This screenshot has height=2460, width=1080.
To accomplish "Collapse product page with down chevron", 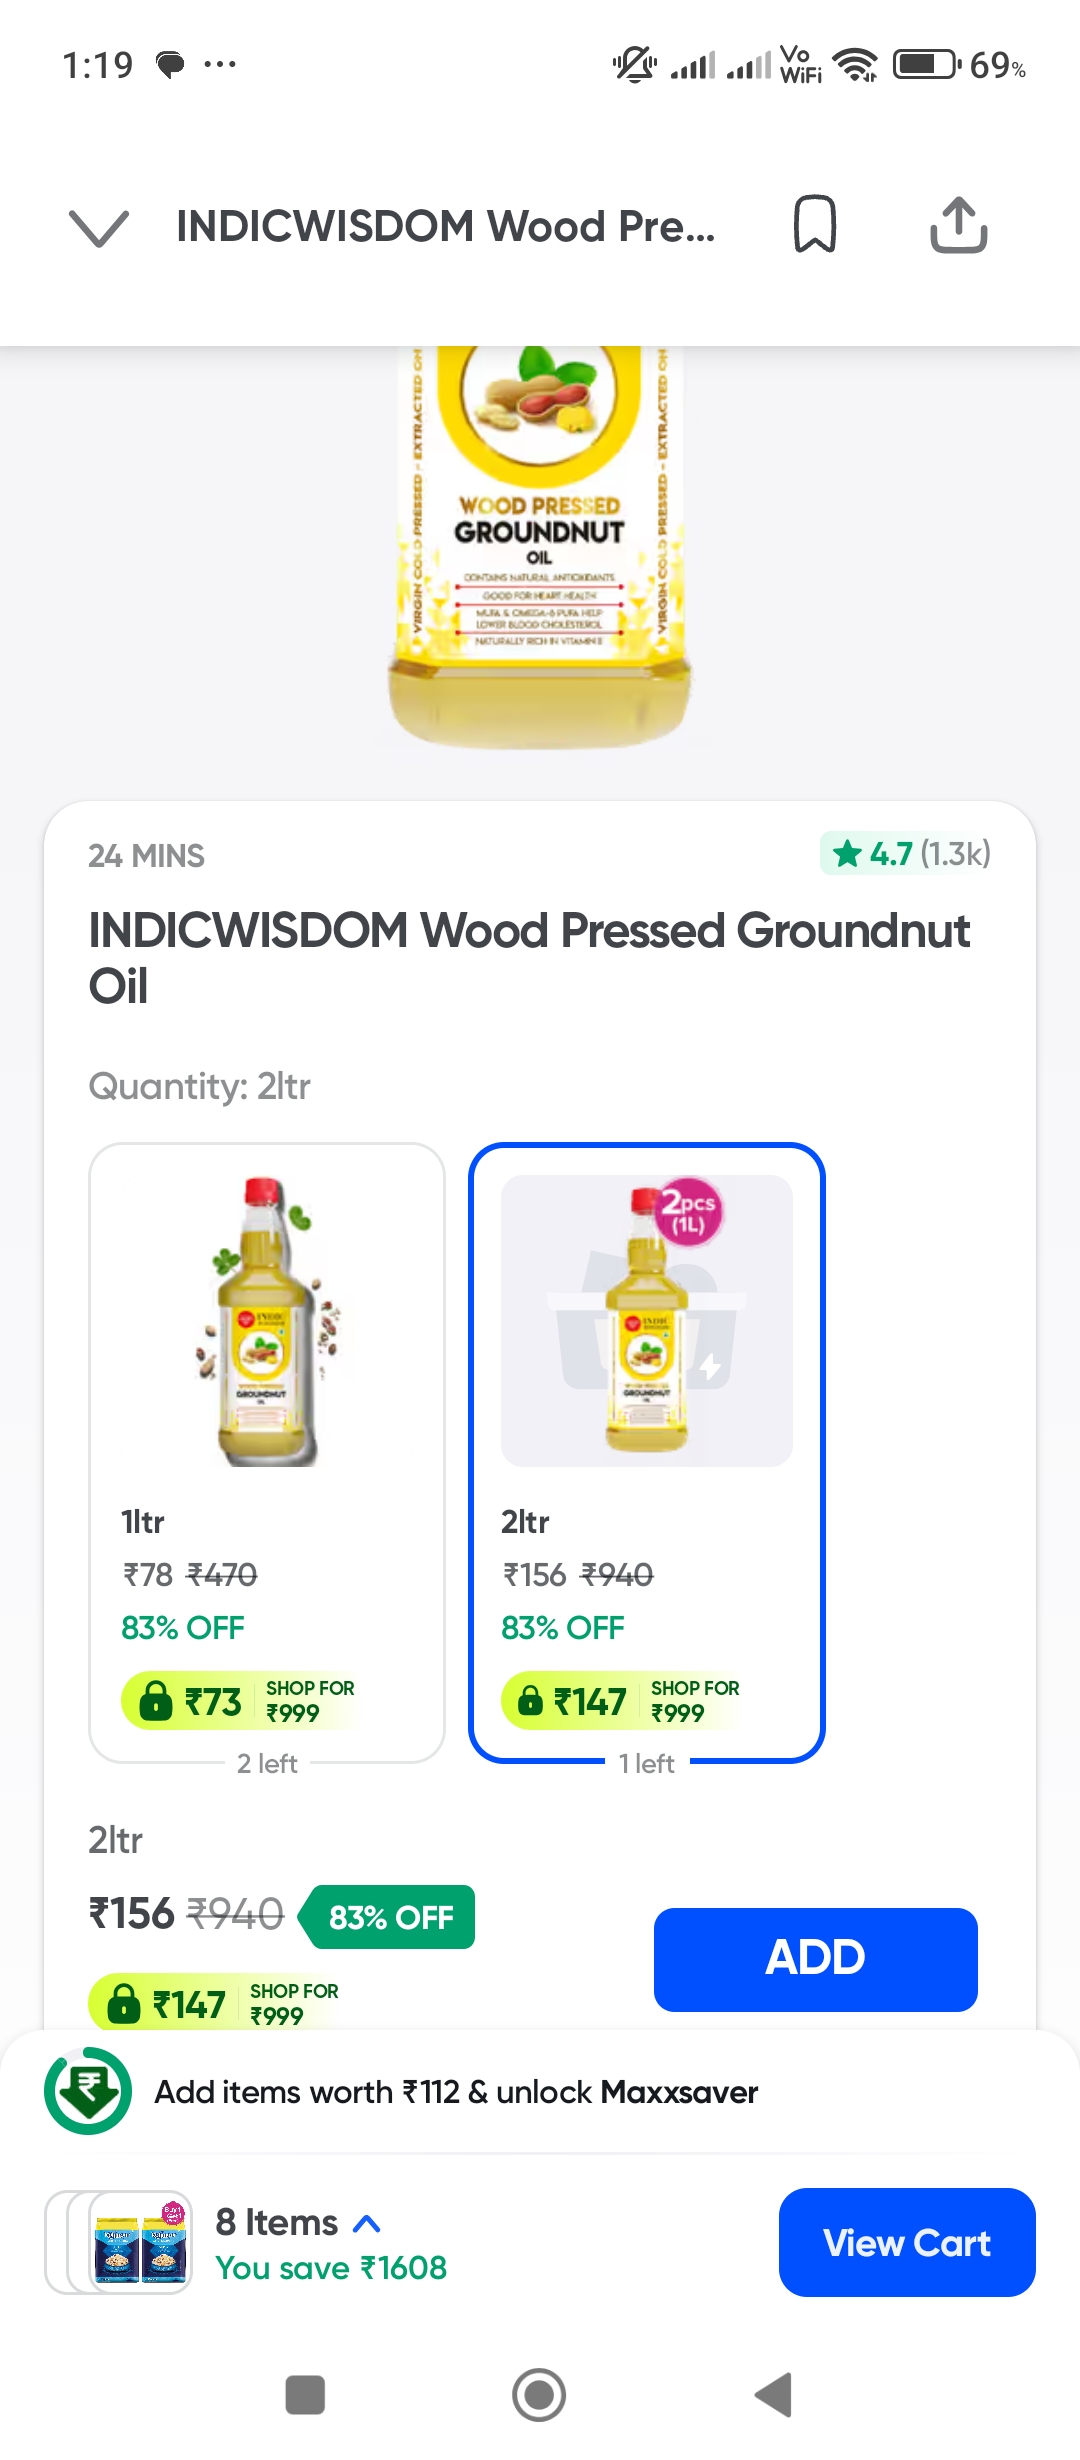I will click(x=98, y=227).
